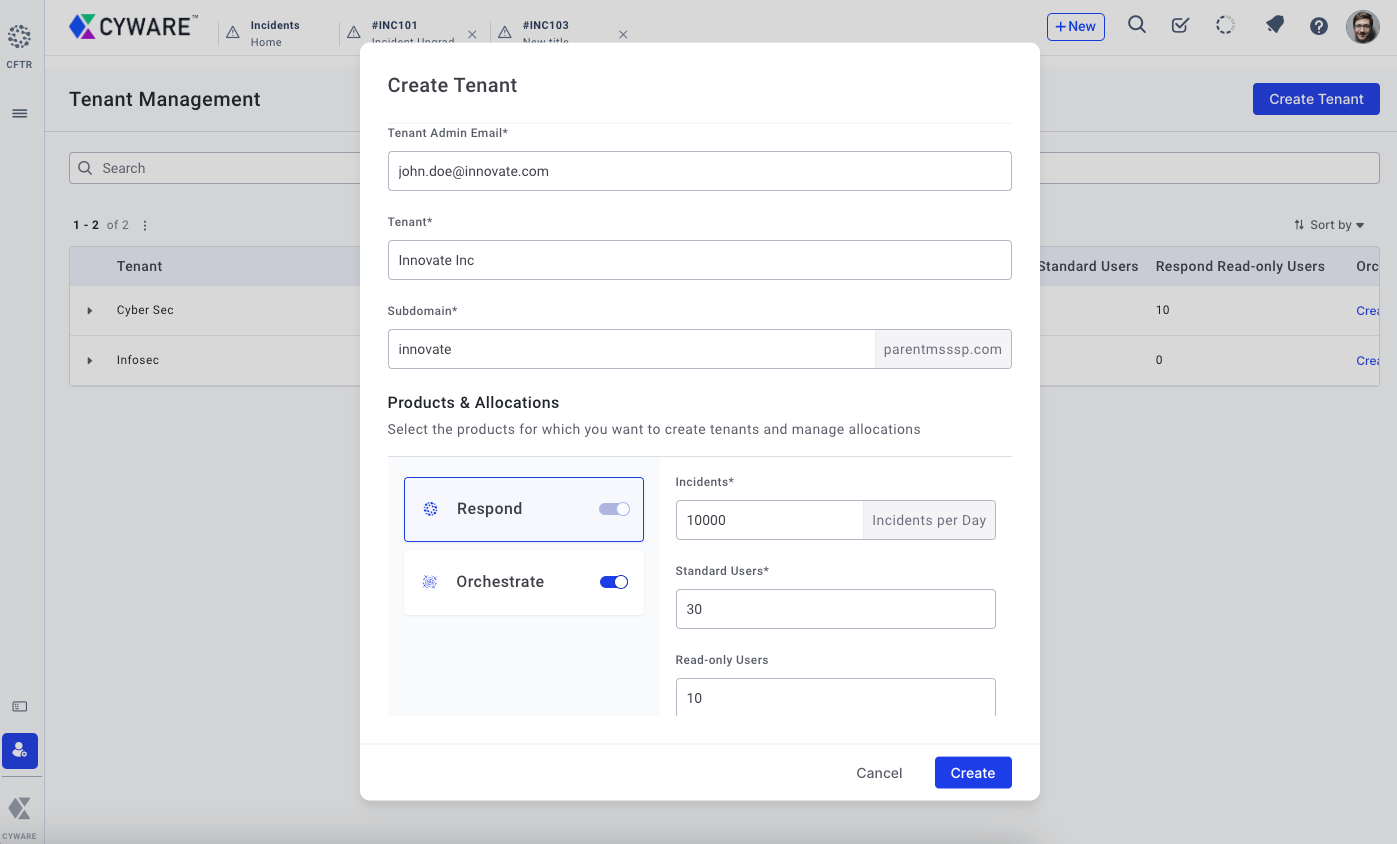
Task: Open the checklist tasks icon in header
Action: tap(1180, 26)
